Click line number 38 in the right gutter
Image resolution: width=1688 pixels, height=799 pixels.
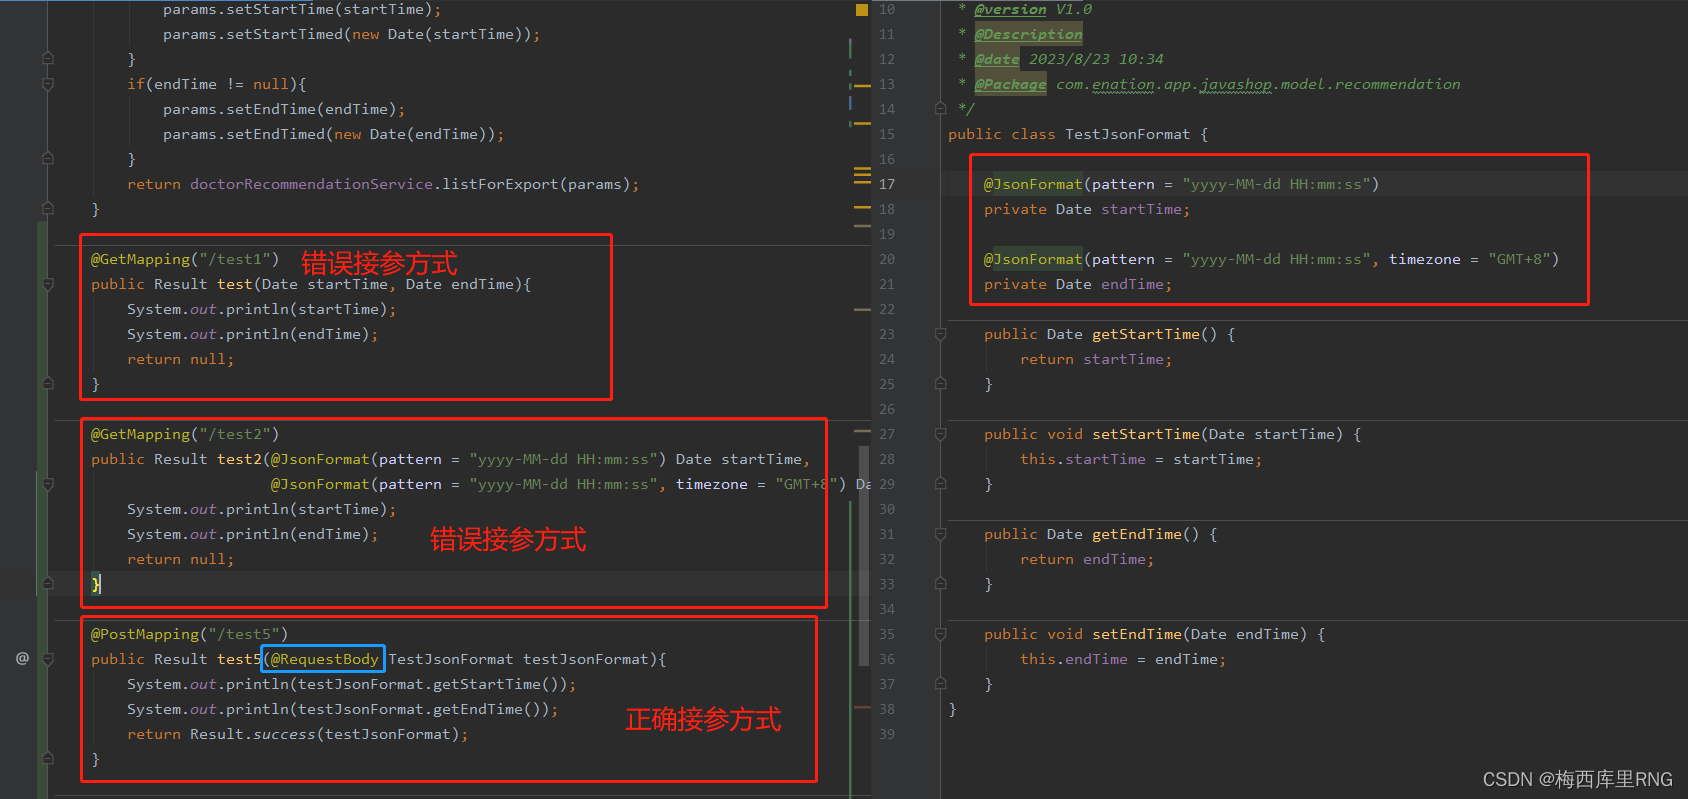point(887,709)
